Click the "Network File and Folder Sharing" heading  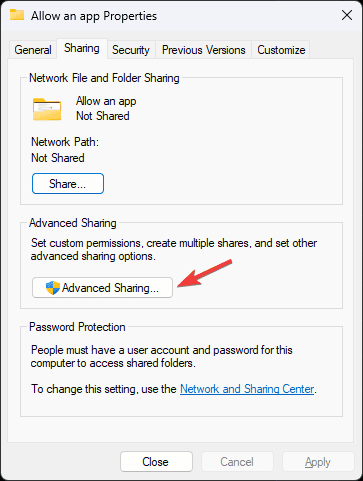(x=104, y=78)
